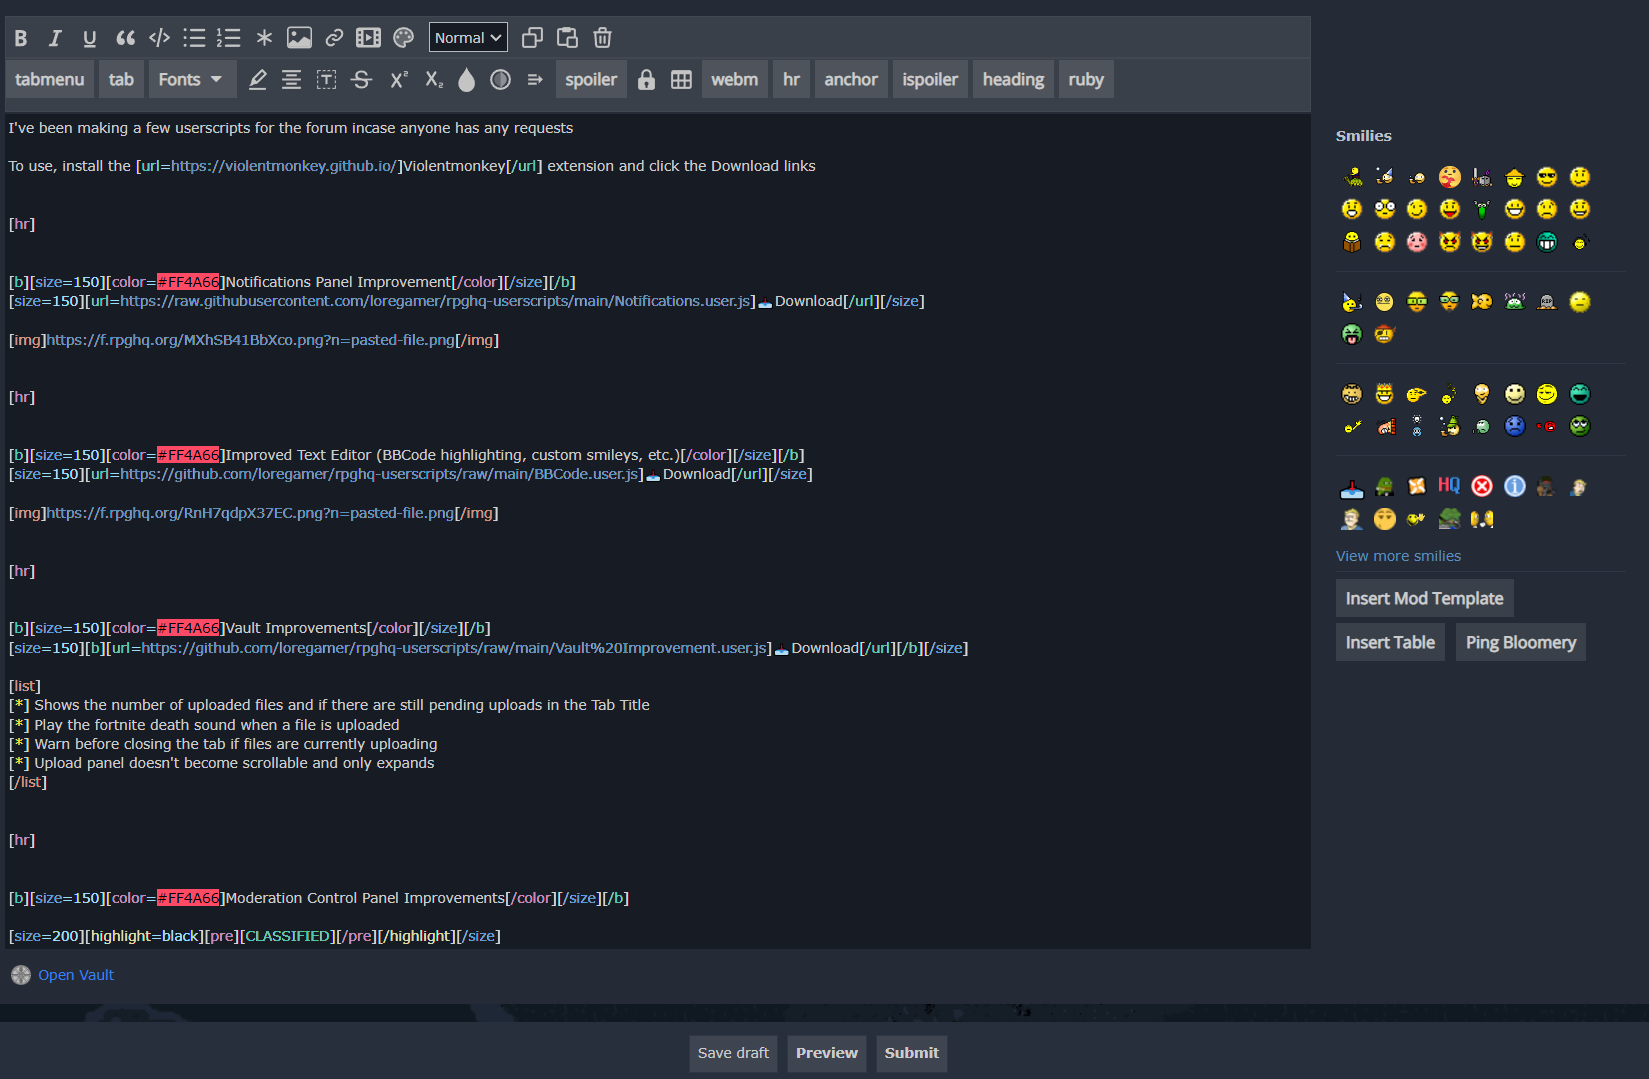Center-align the selected text

coord(291,79)
